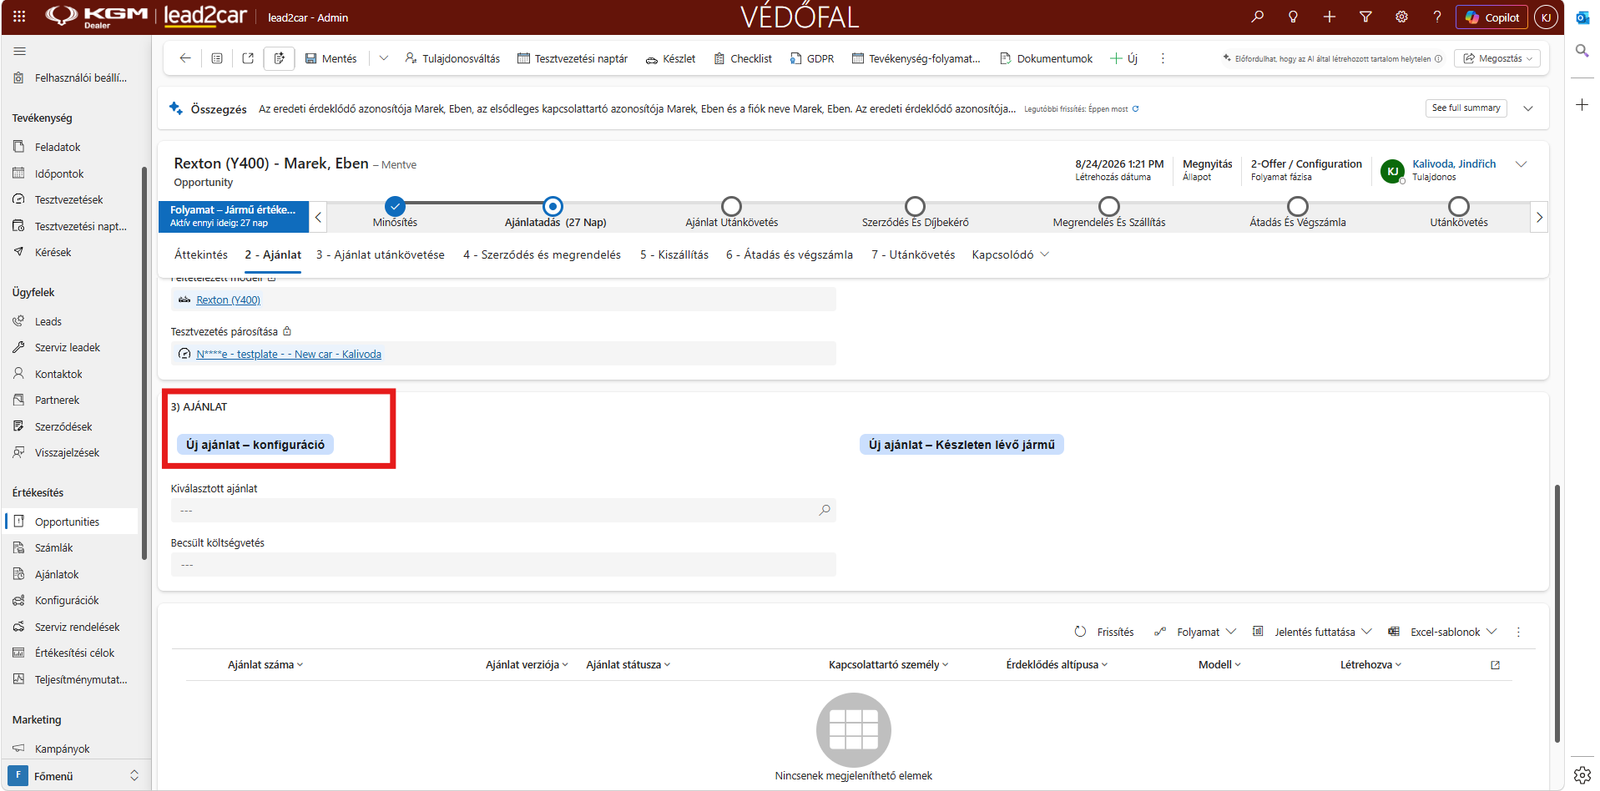Click the Becsült költségvetés input field
The height and width of the screenshot is (791, 1600).
click(503, 565)
